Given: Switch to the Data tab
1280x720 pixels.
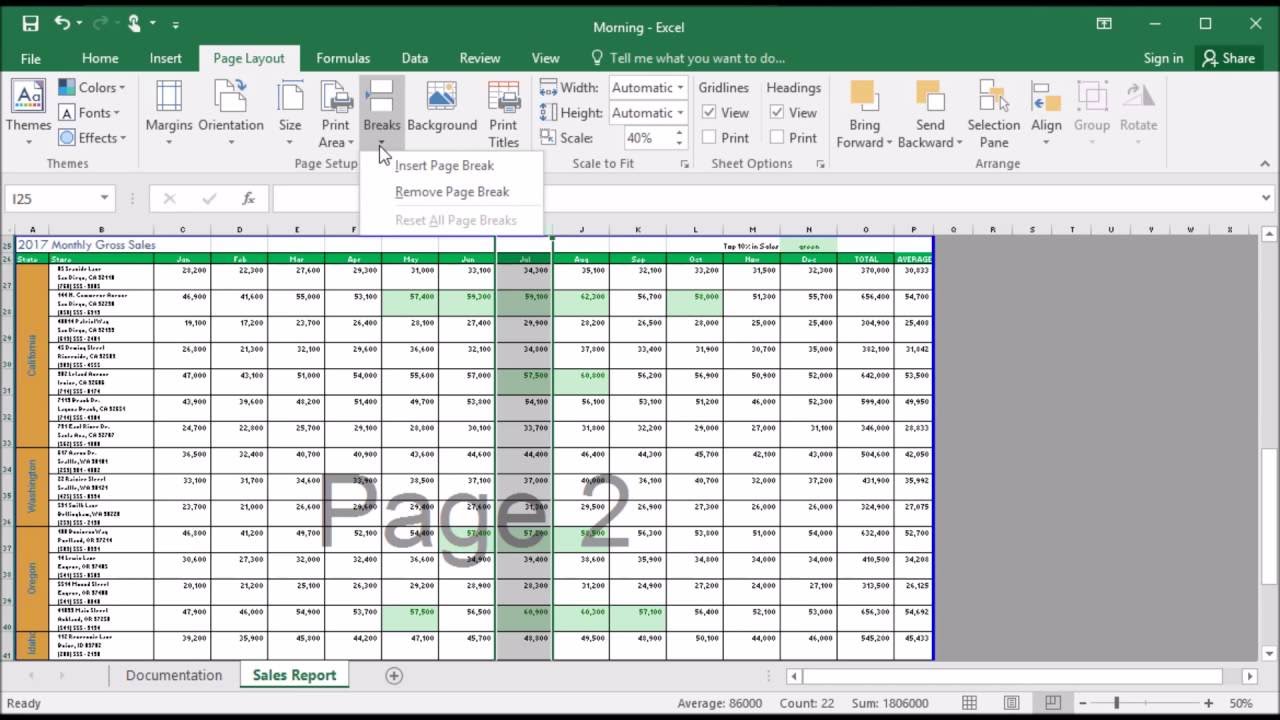Looking at the screenshot, I should coord(415,58).
